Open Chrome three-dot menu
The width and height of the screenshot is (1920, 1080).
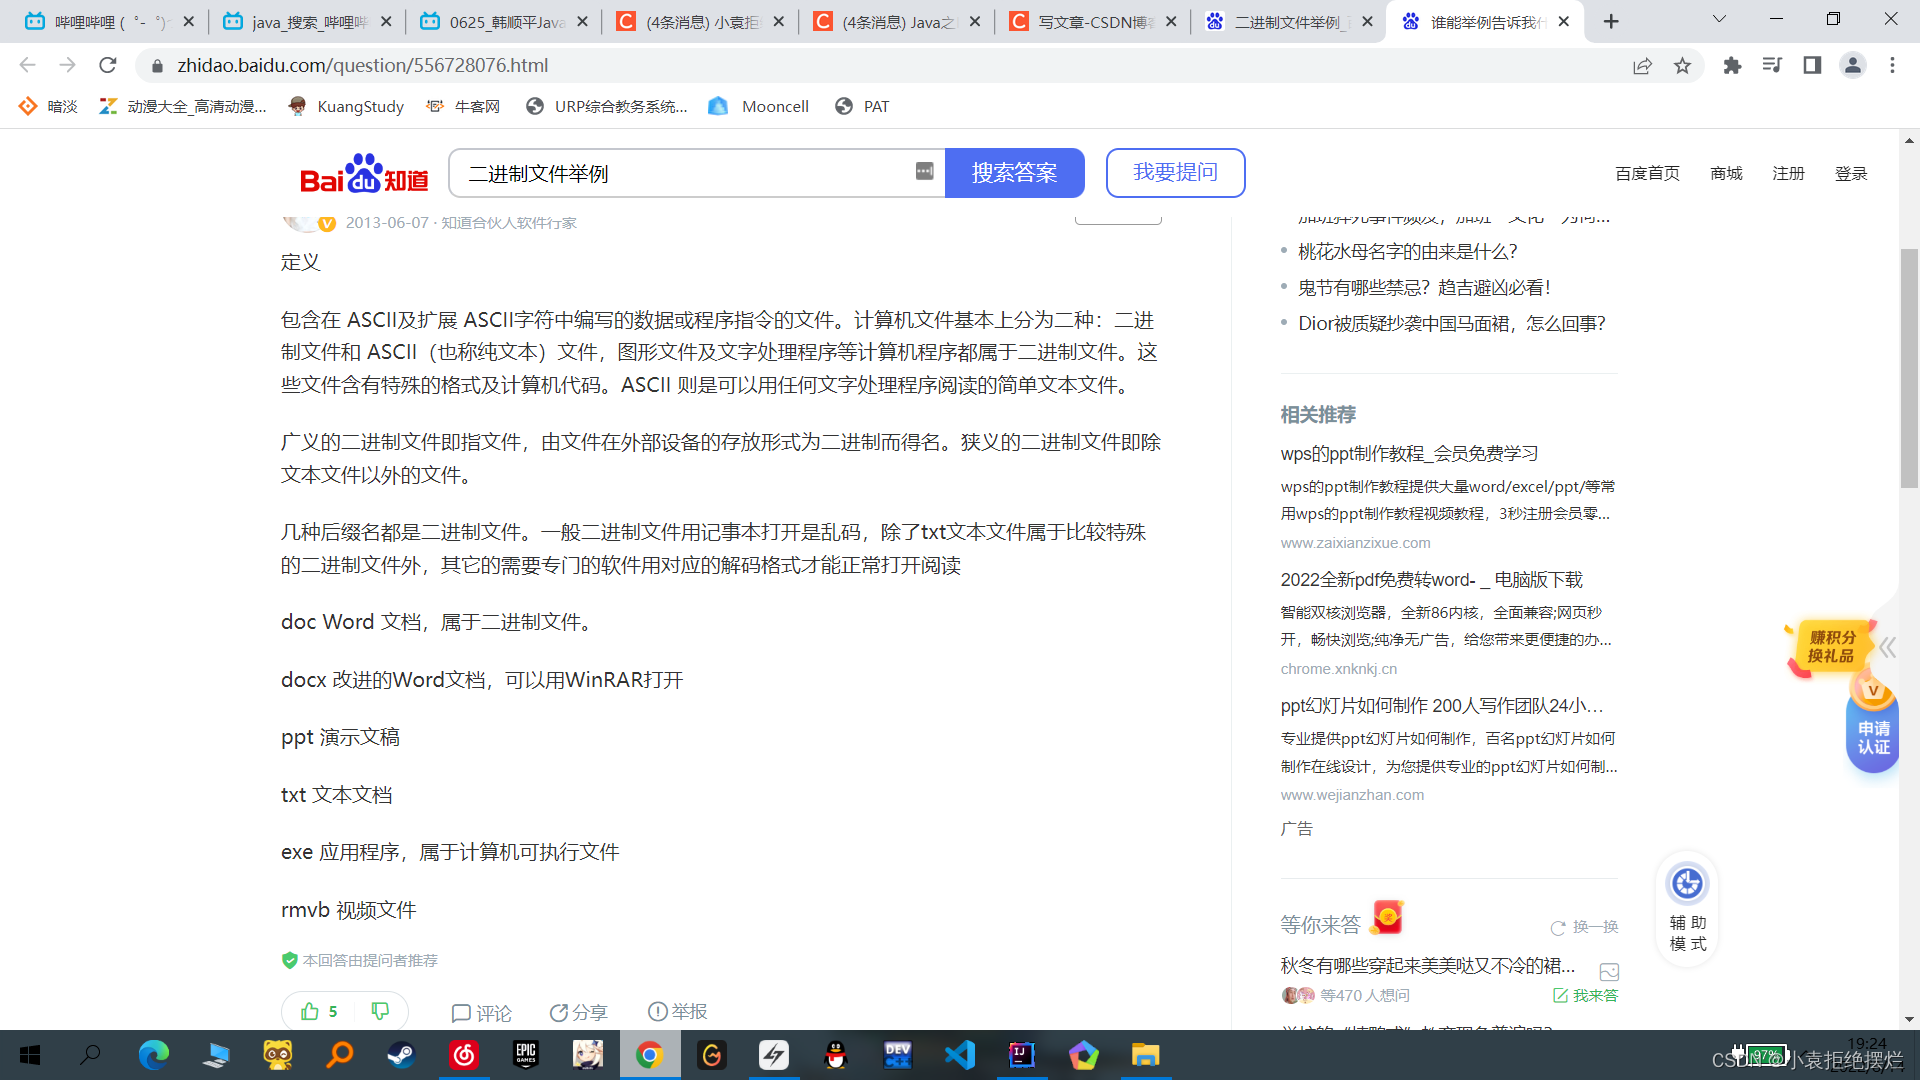point(1892,66)
